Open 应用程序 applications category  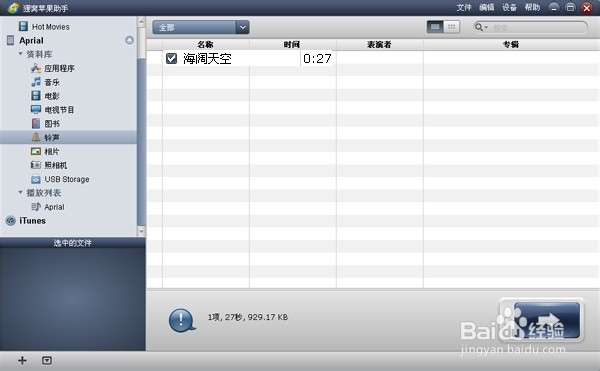59,68
